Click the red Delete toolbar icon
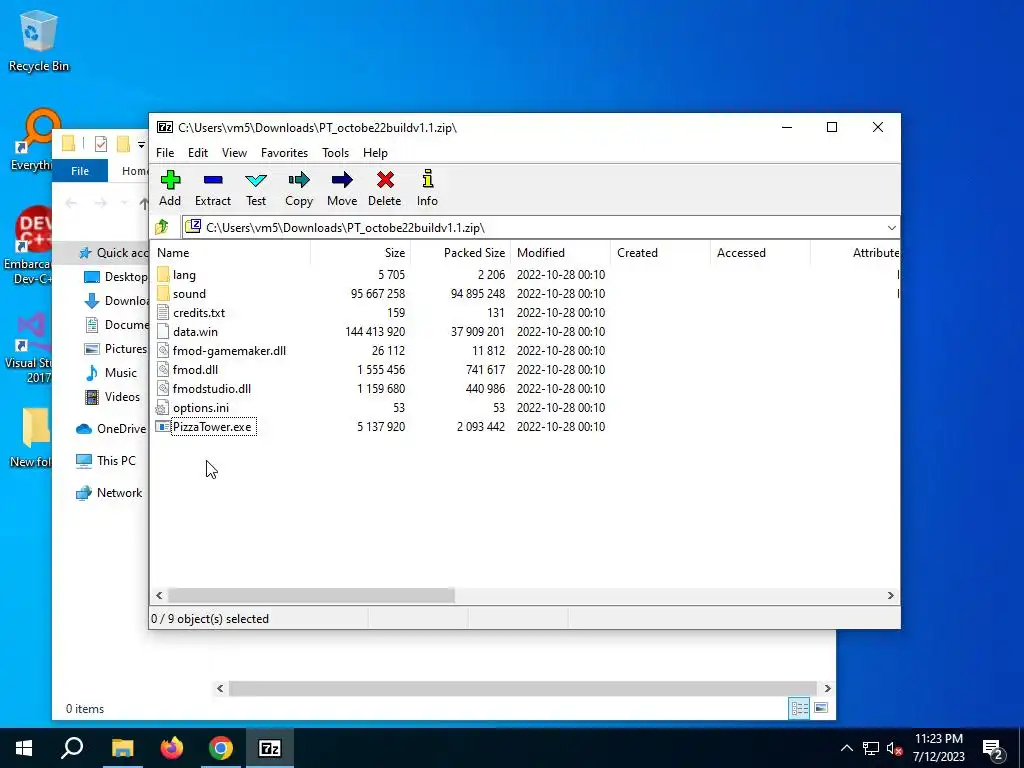This screenshot has width=1024, height=768. click(x=385, y=180)
